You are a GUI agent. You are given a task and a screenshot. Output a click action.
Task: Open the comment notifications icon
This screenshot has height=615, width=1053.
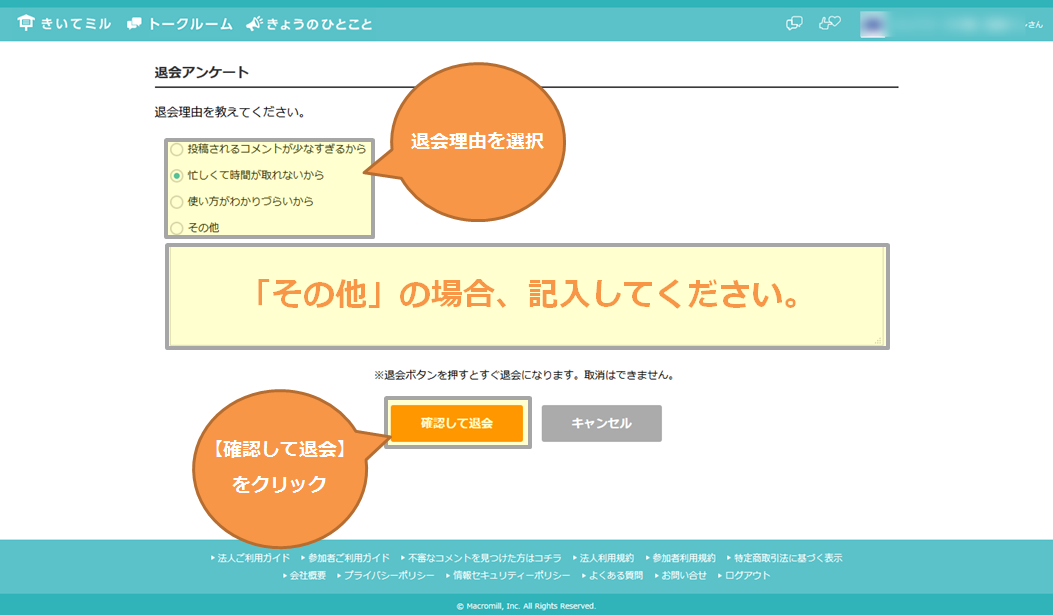coord(794,24)
